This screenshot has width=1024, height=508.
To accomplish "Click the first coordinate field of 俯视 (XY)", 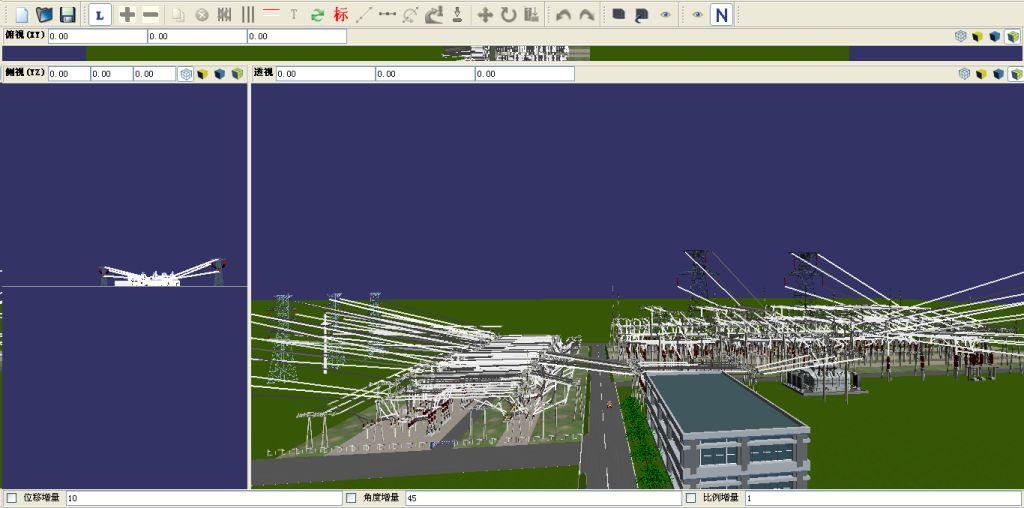I will click(97, 36).
